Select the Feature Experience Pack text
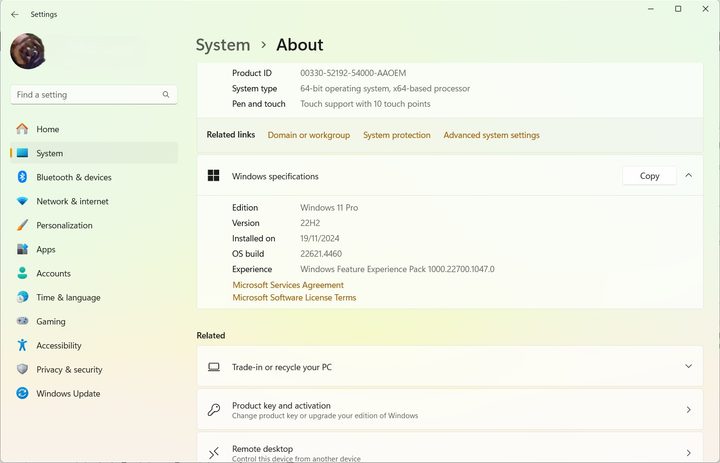Image resolution: width=720 pixels, height=463 pixels. (397, 269)
